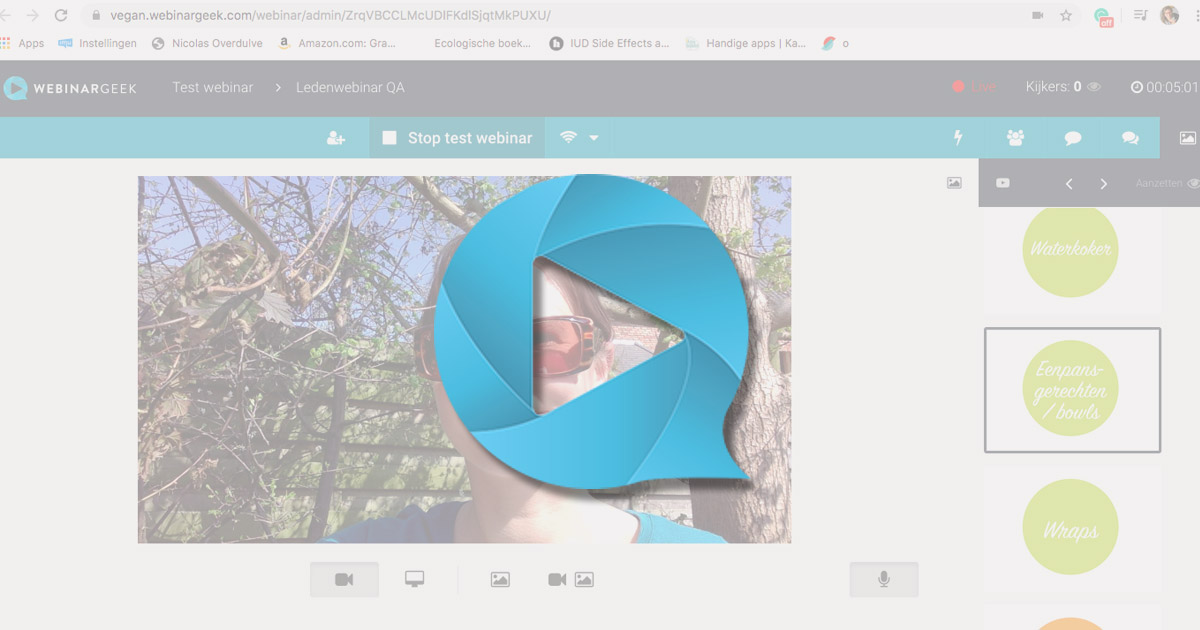1200x630 pixels.
Task: Bookmark this page with the star
Action: pos(1066,15)
